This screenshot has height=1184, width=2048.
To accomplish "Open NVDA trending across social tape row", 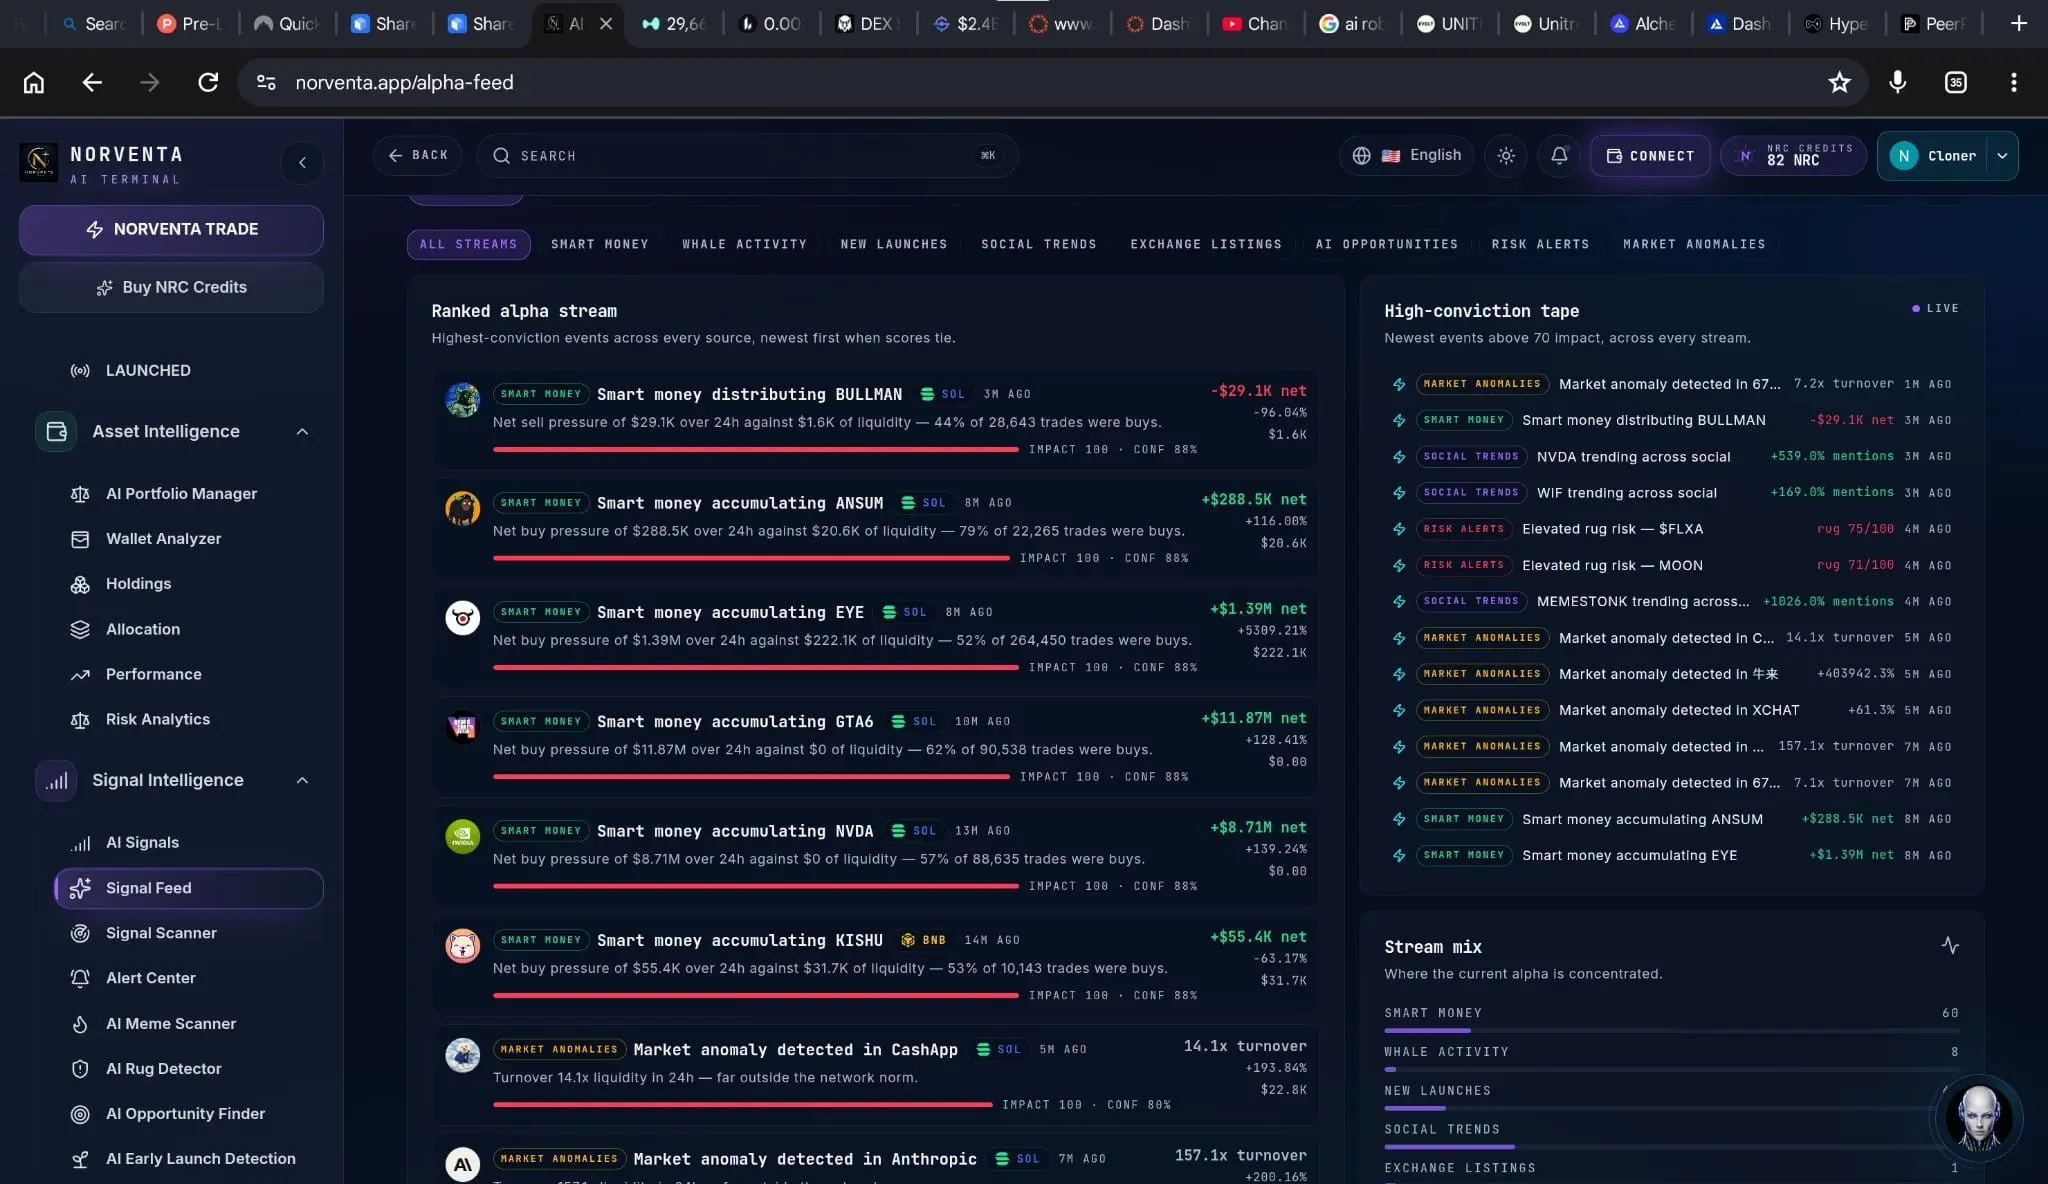I will coord(1671,457).
